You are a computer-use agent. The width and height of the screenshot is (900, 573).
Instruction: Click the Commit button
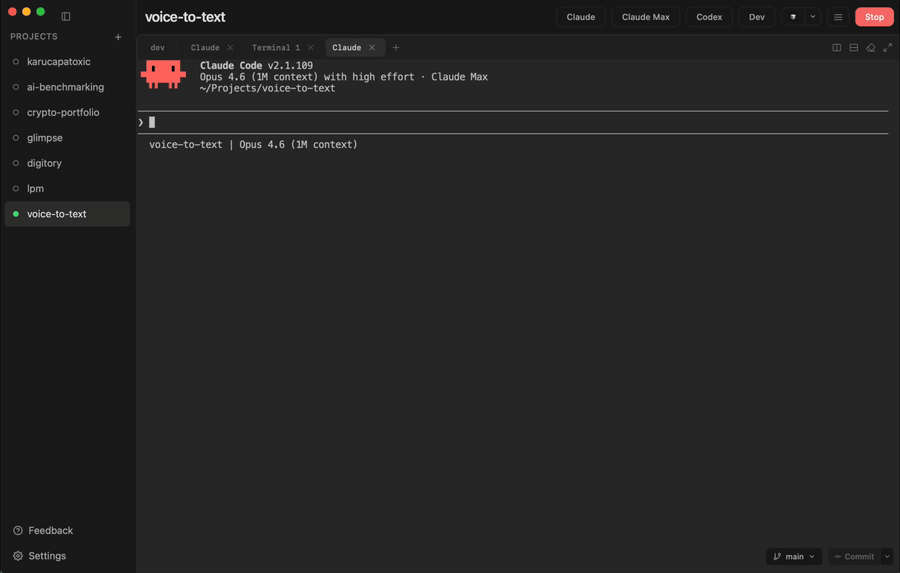click(854, 556)
